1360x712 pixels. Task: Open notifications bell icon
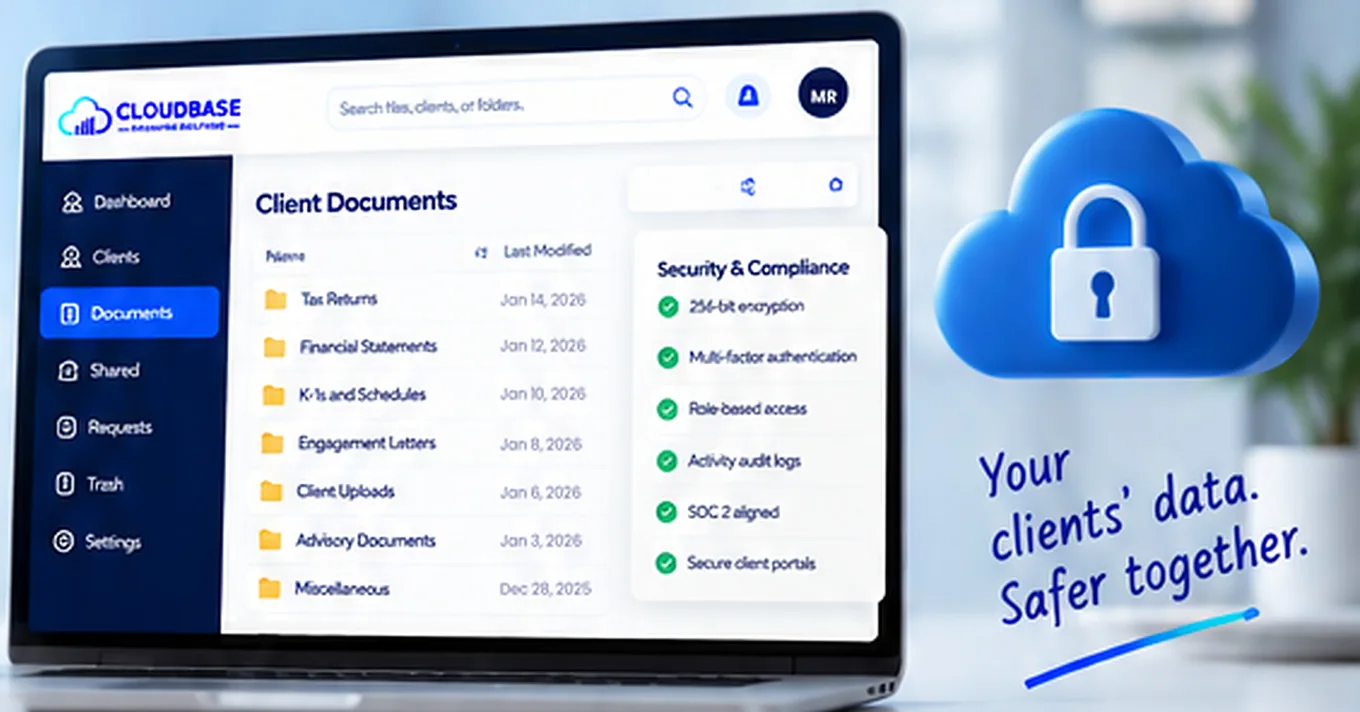click(747, 96)
